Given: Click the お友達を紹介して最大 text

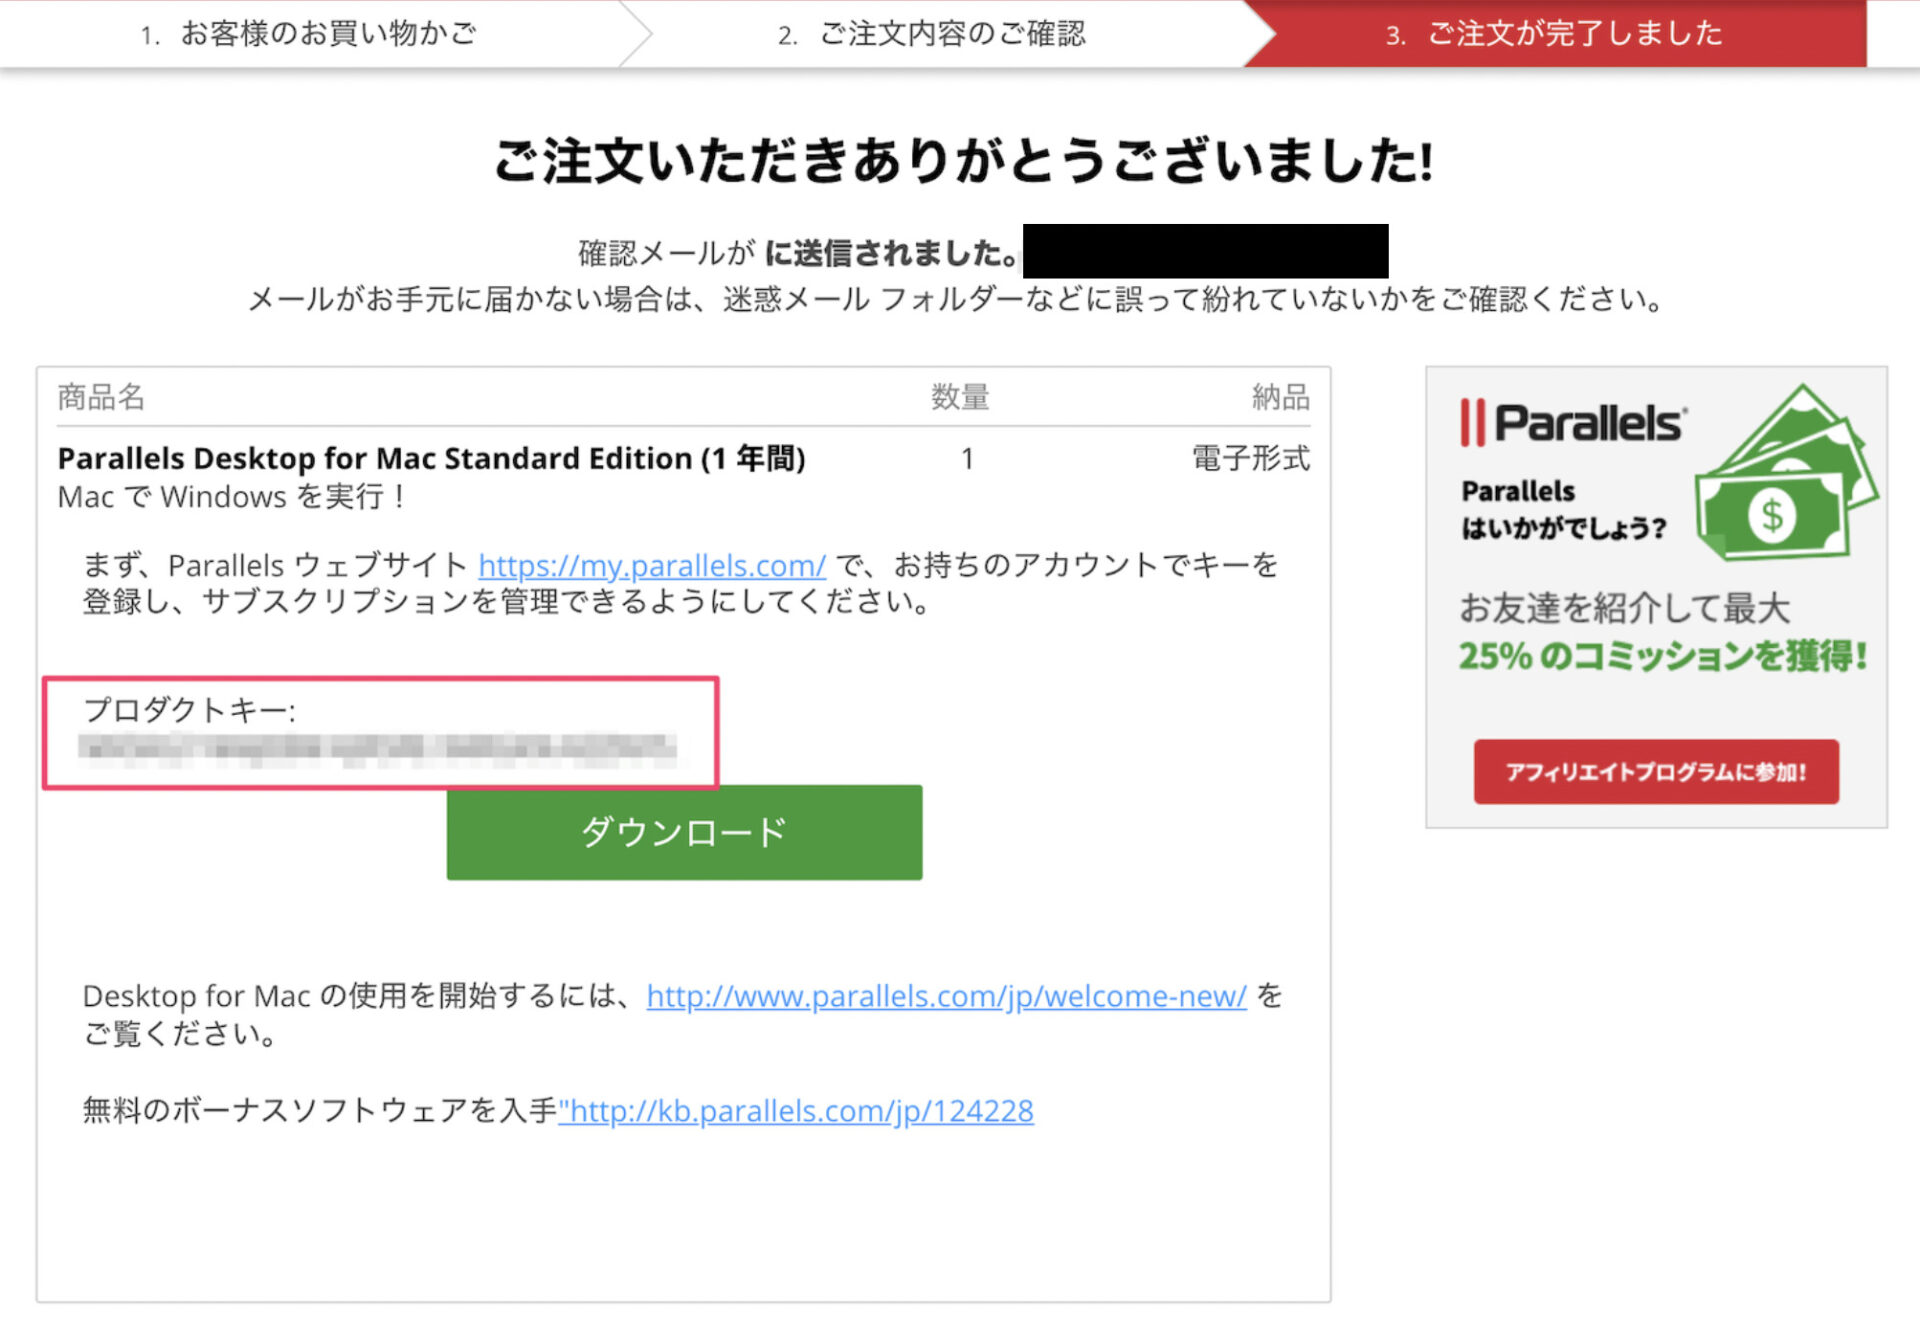Looking at the screenshot, I should click(x=1624, y=607).
